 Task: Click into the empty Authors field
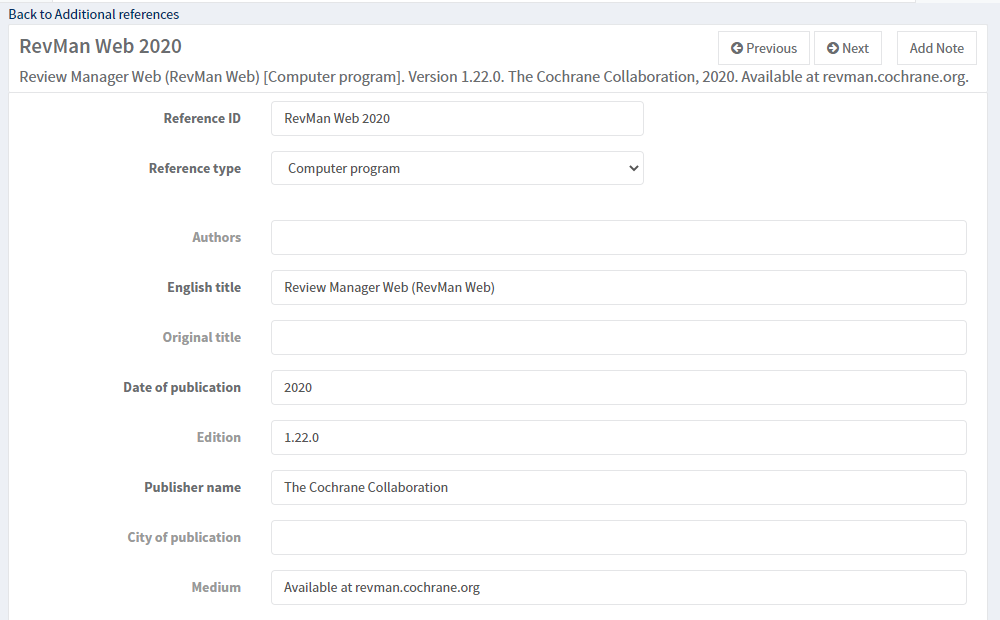point(618,237)
